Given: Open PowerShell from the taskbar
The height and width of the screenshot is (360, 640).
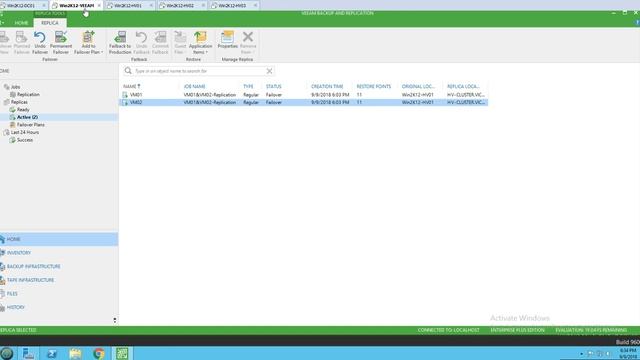Looking at the screenshot, I should [52, 353].
